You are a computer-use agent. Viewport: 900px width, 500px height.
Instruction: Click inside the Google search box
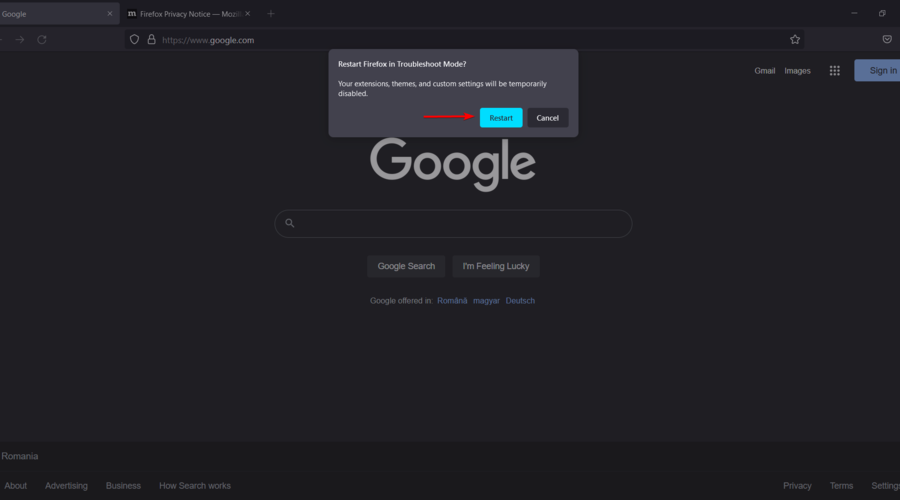coord(453,223)
